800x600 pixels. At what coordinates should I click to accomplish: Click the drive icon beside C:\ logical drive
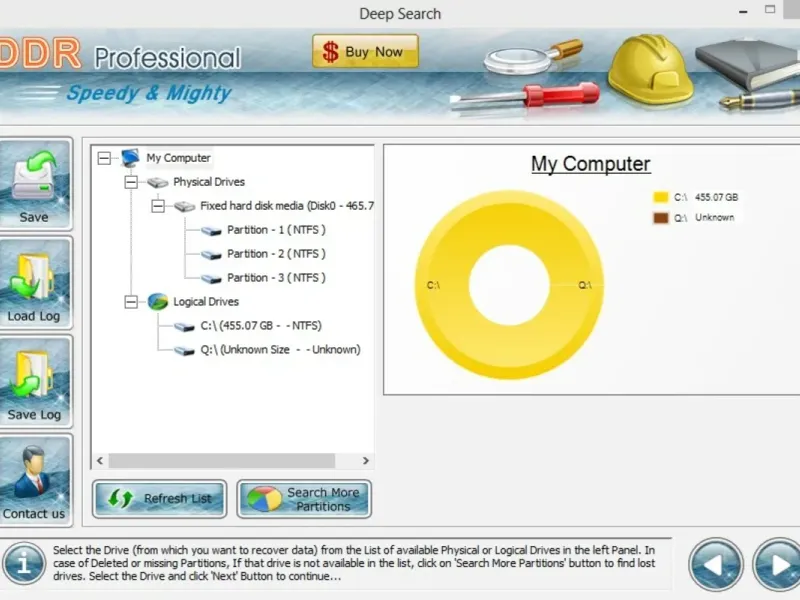184,327
